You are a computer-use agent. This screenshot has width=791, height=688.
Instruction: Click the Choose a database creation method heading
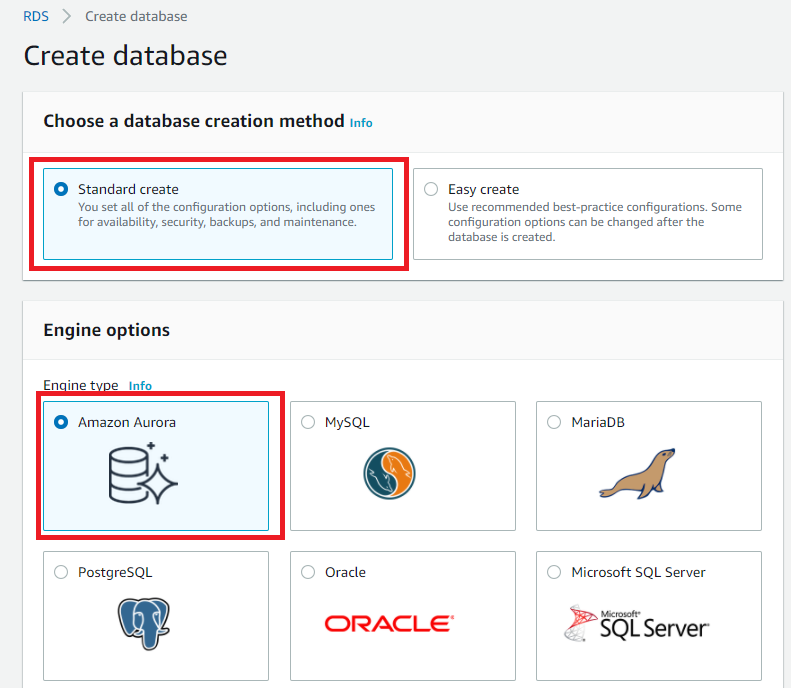coord(194,121)
